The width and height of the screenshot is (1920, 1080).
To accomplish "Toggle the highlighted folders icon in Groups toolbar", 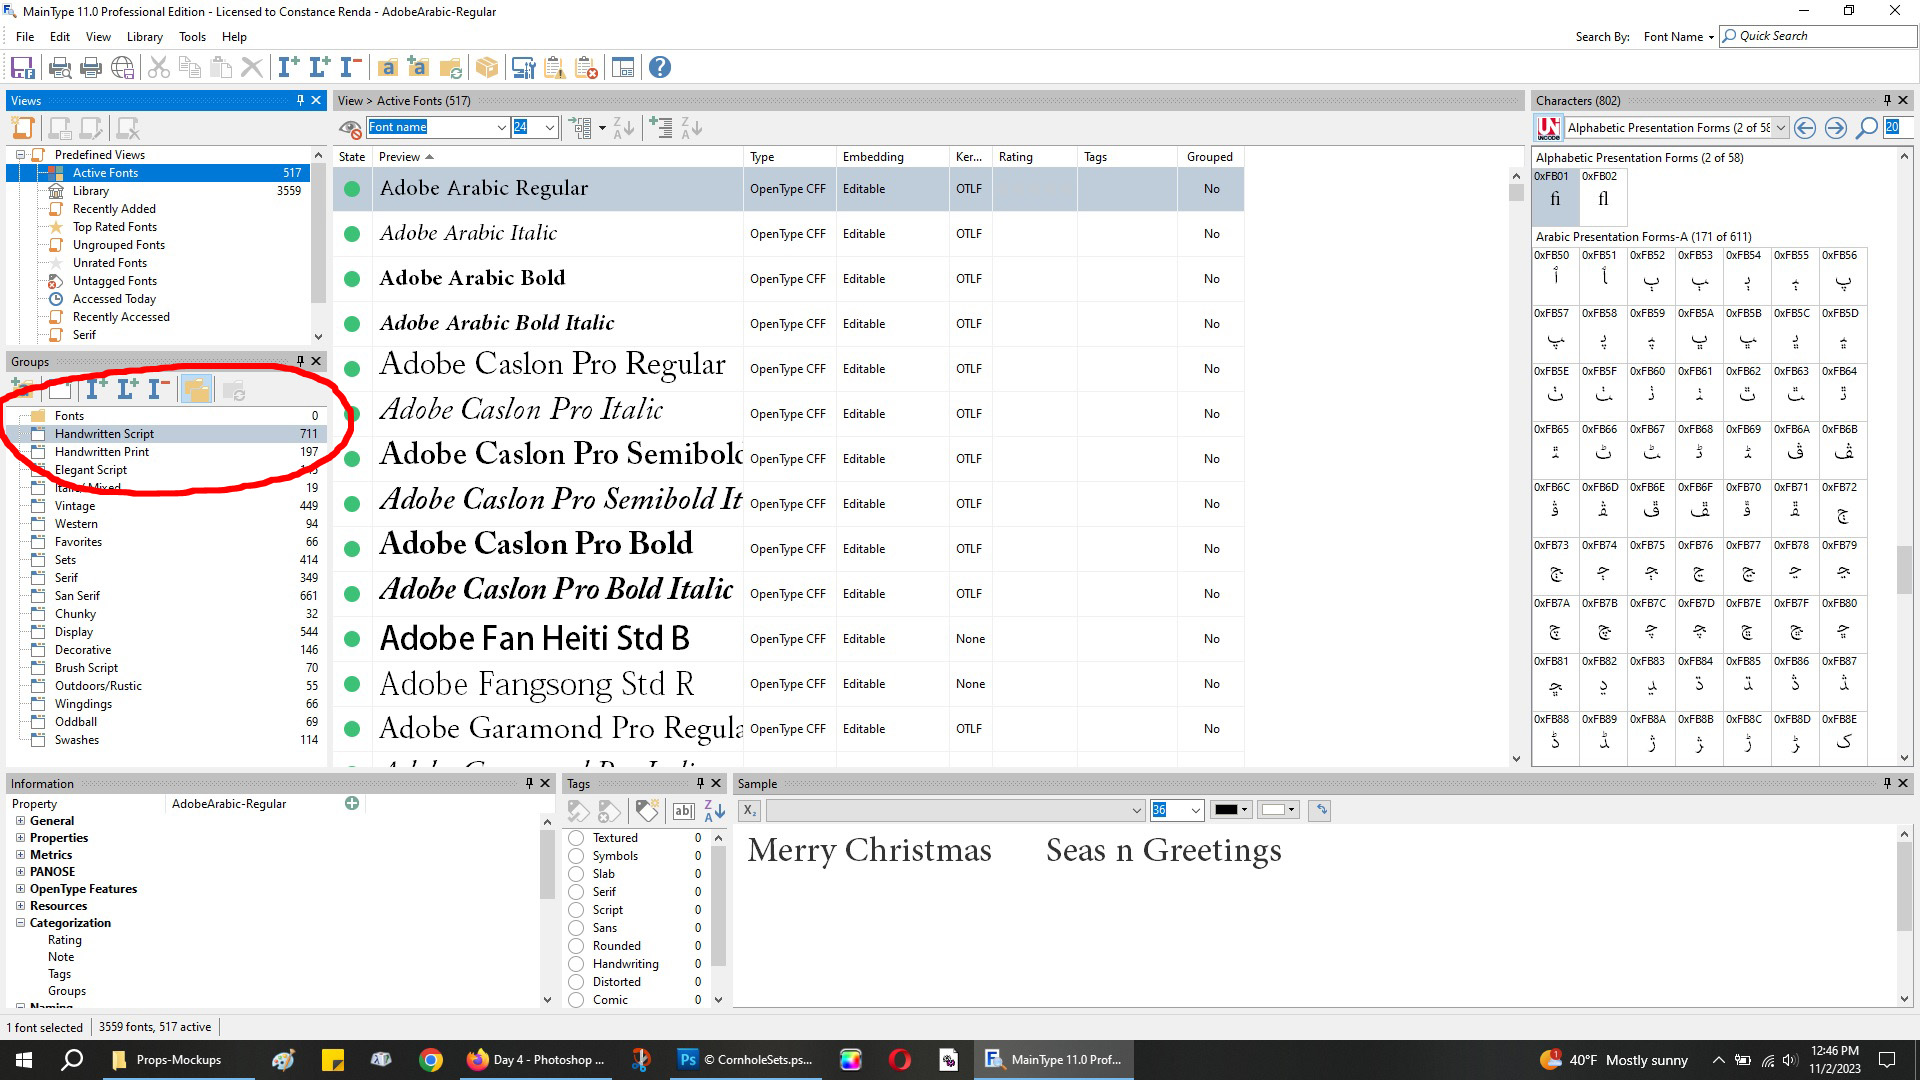I will click(196, 390).
